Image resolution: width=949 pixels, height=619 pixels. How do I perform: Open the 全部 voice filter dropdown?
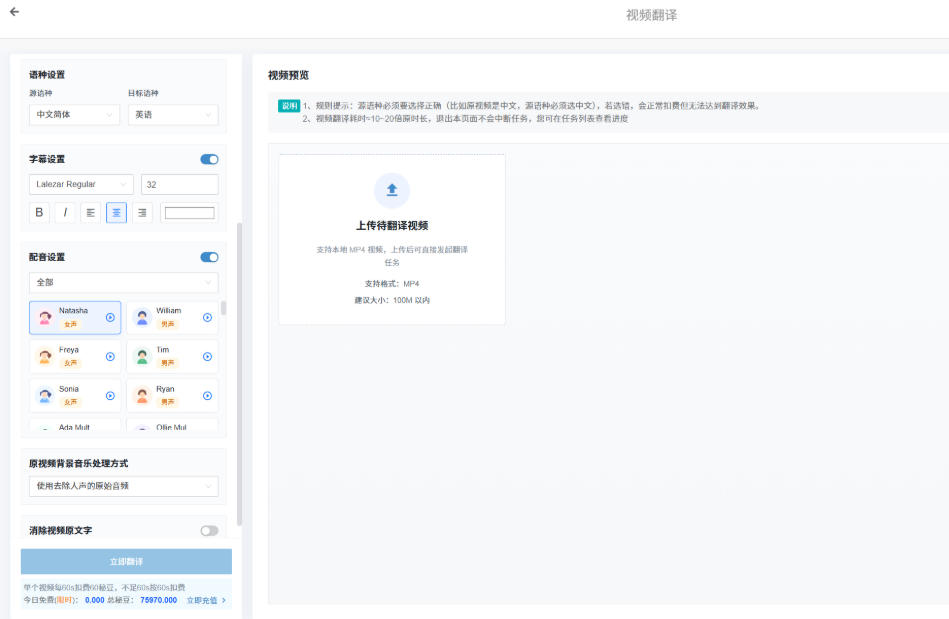(123, 283)
